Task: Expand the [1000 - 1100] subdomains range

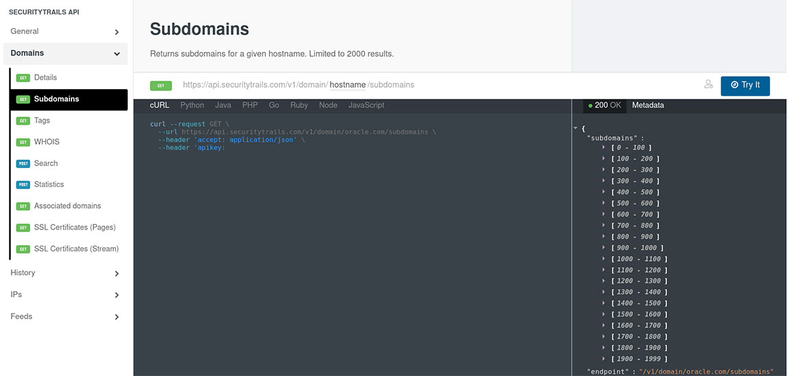Action: click(x=604, y=259)
